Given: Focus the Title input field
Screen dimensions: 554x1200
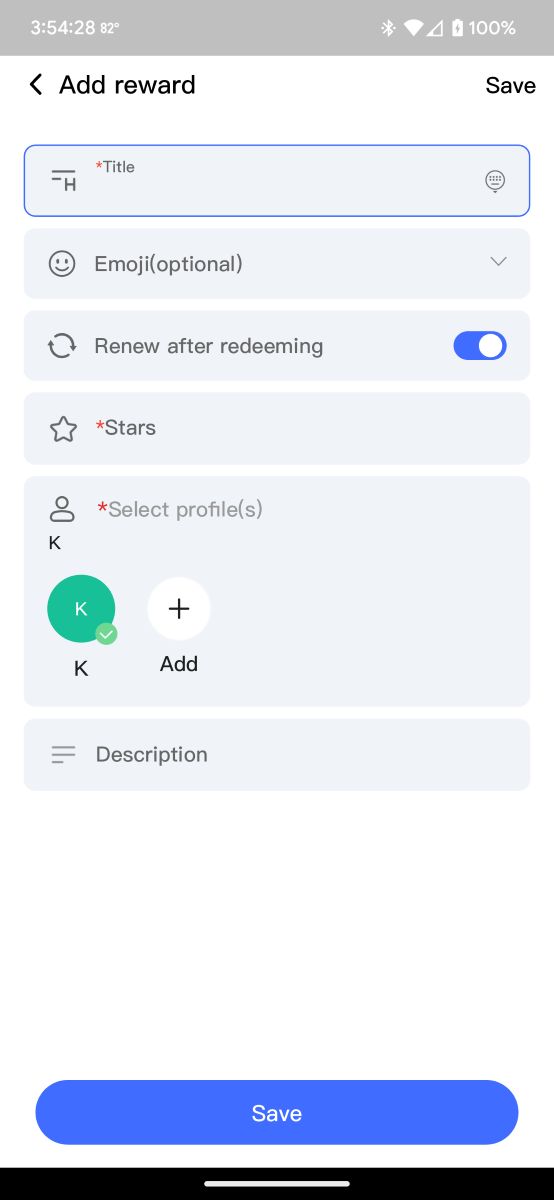Looking at the screenshot, I should 277,181.
